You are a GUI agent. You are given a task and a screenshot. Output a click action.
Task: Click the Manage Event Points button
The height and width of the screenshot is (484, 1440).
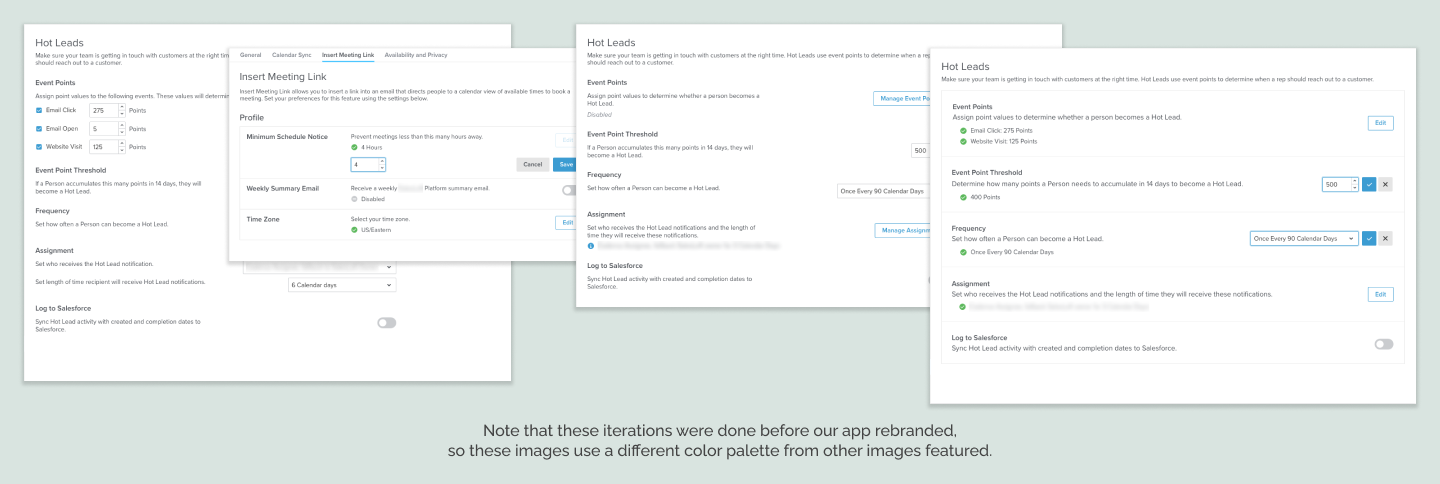click(x=903, y=98)
